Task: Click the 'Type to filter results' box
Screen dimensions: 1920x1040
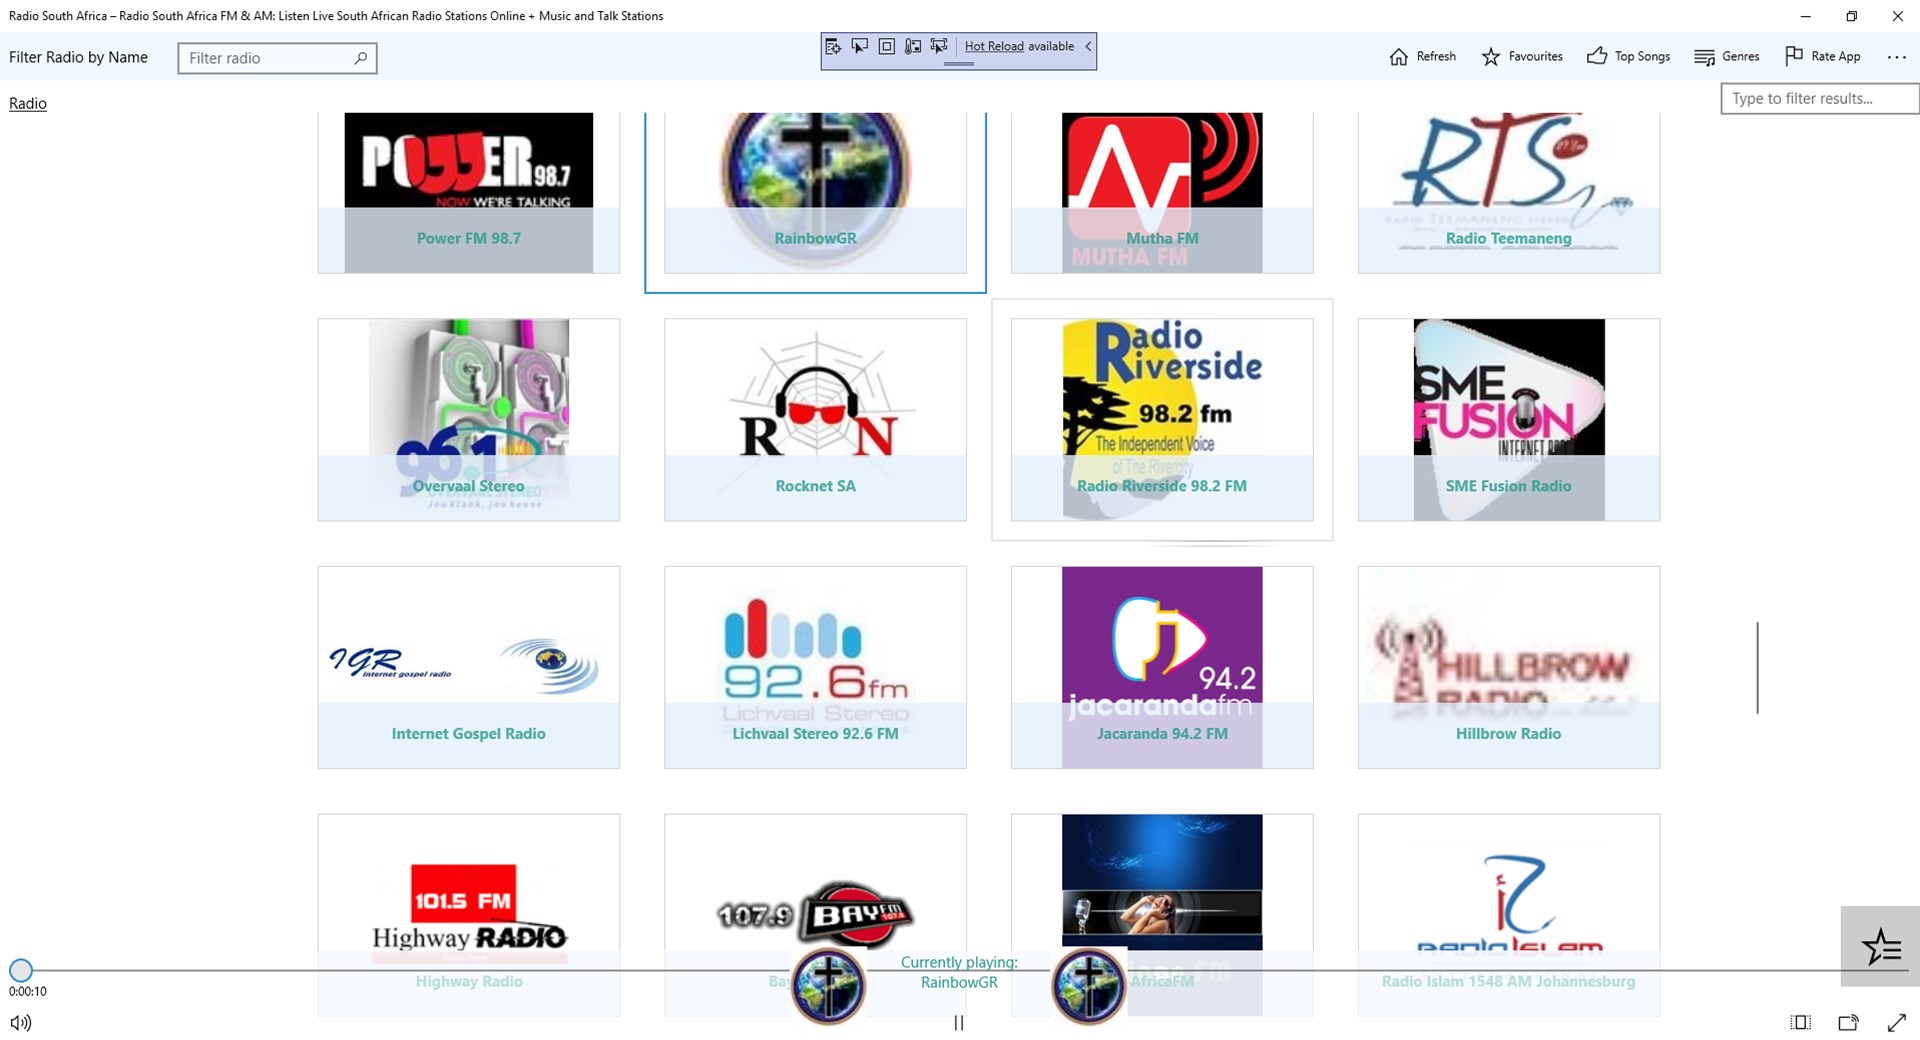Action: pos(1819,98)
